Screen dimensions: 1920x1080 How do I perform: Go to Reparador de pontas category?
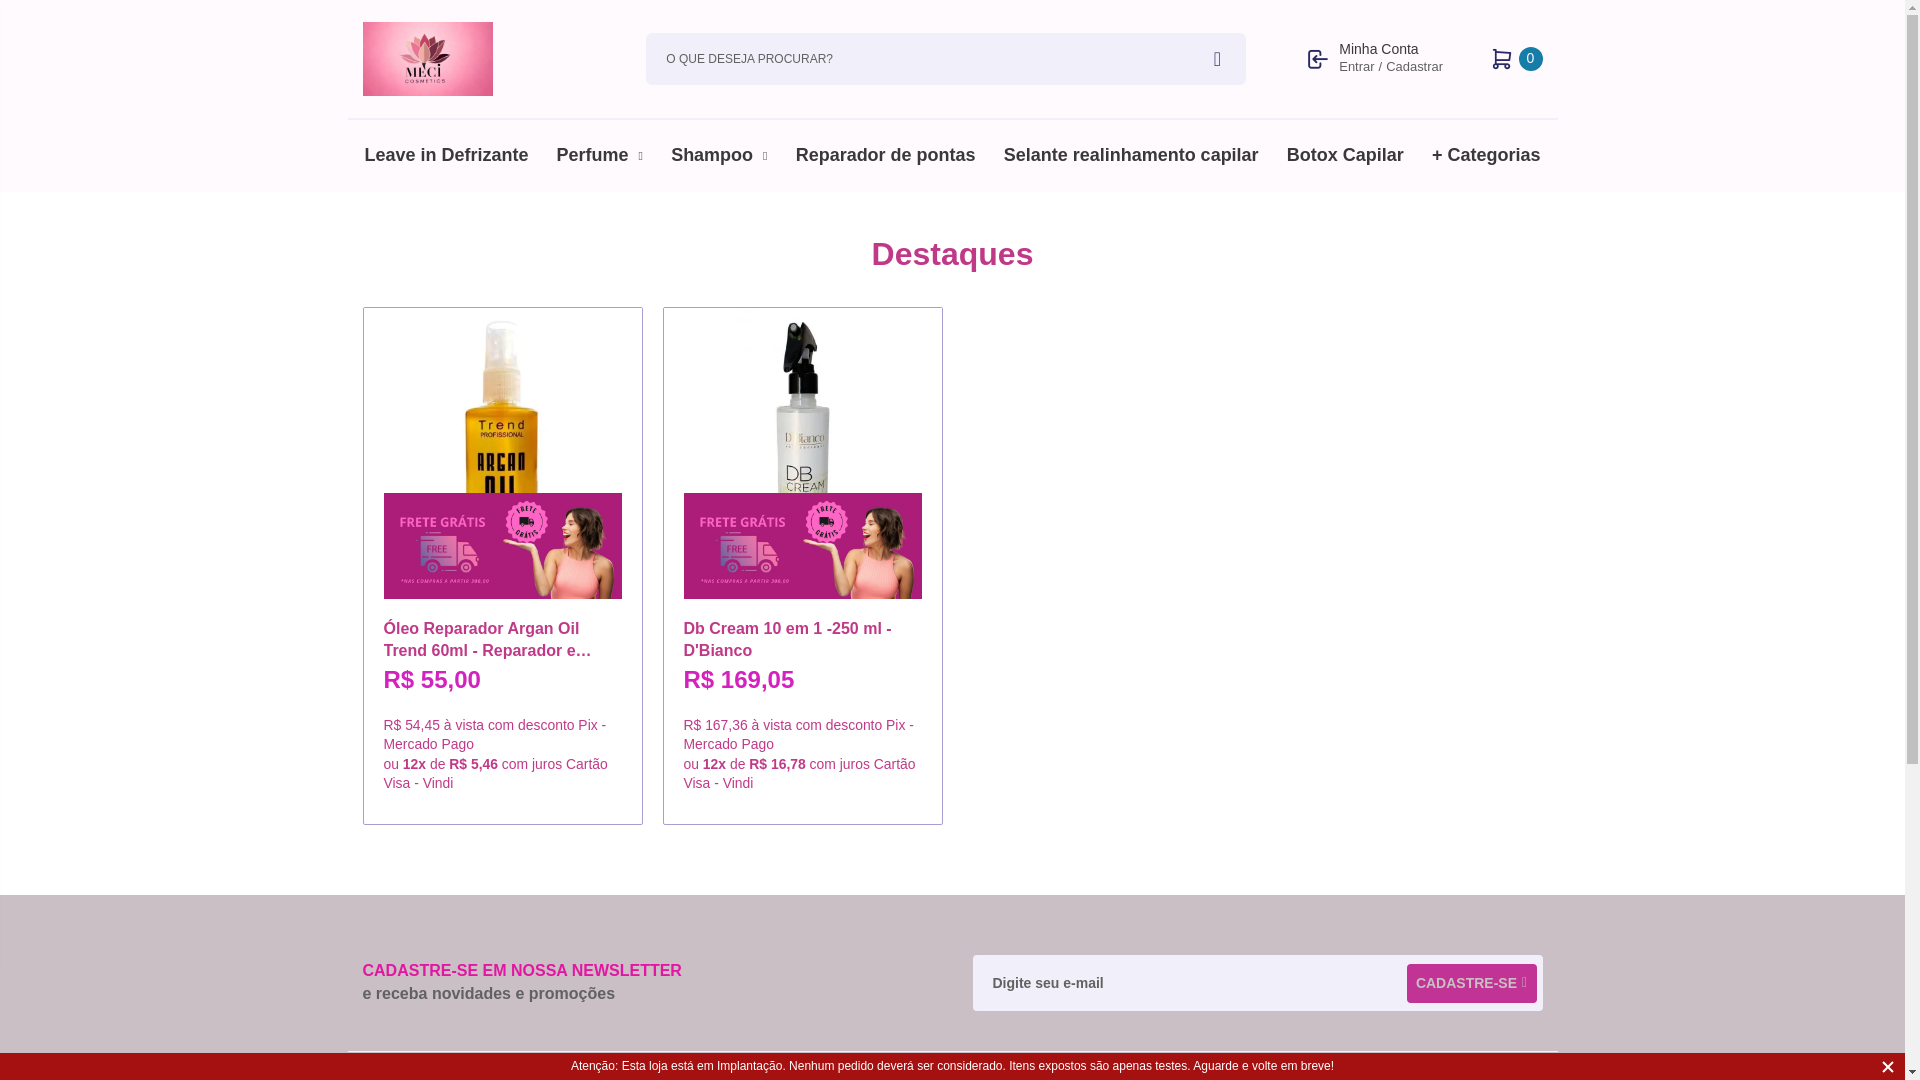tap(885, 155)
